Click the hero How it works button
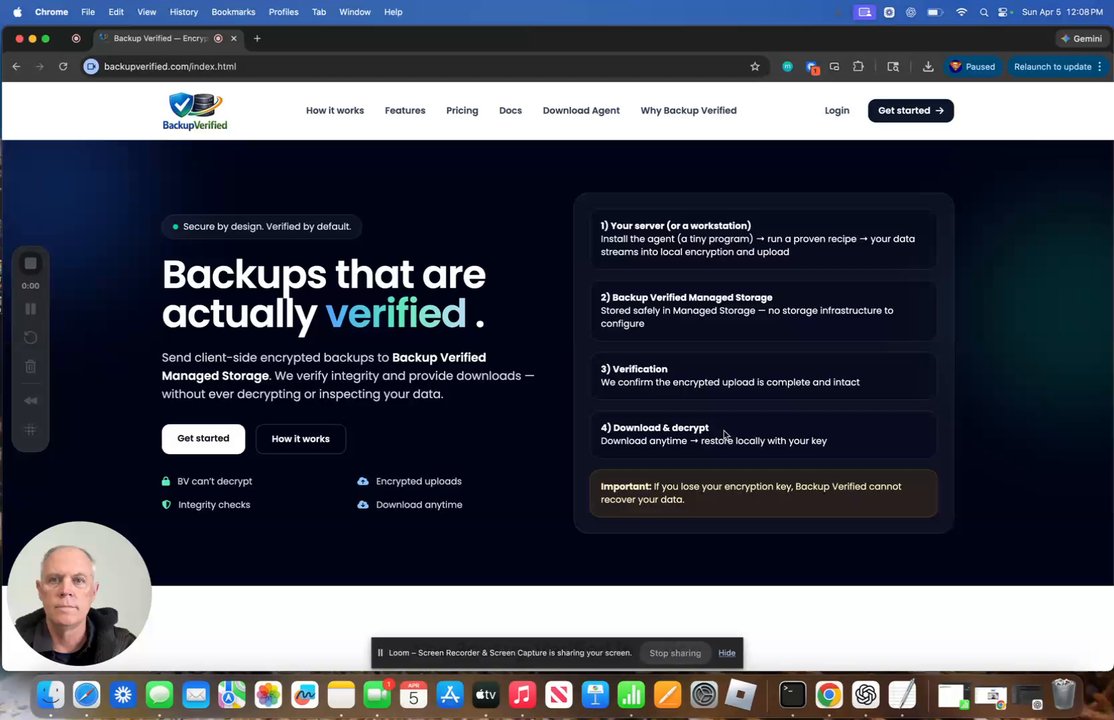 pos(301,439)
